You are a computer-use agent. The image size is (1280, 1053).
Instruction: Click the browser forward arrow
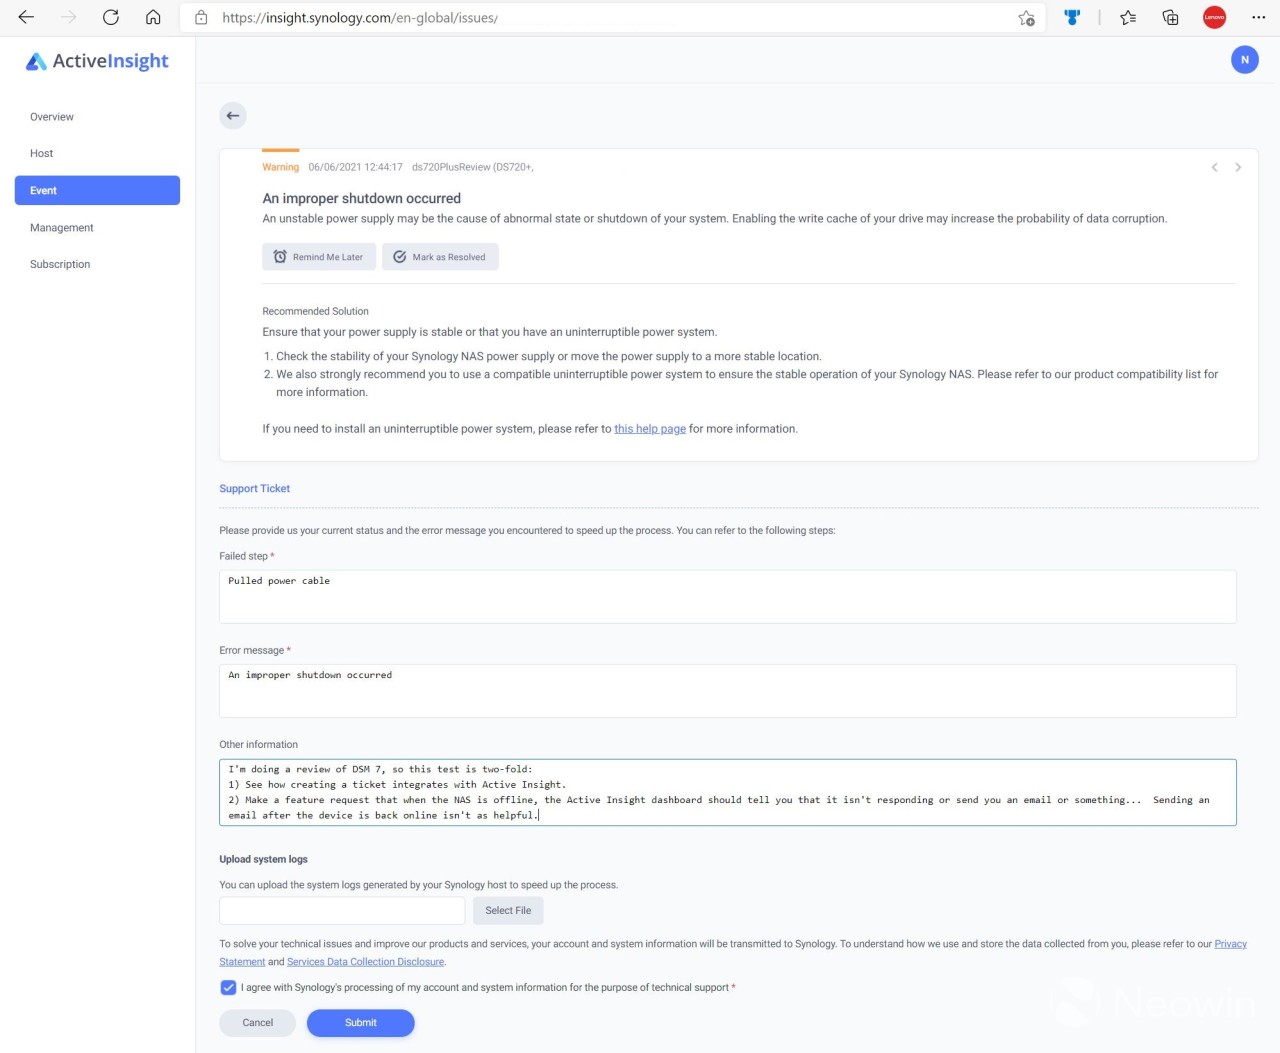tap(68, 17)
